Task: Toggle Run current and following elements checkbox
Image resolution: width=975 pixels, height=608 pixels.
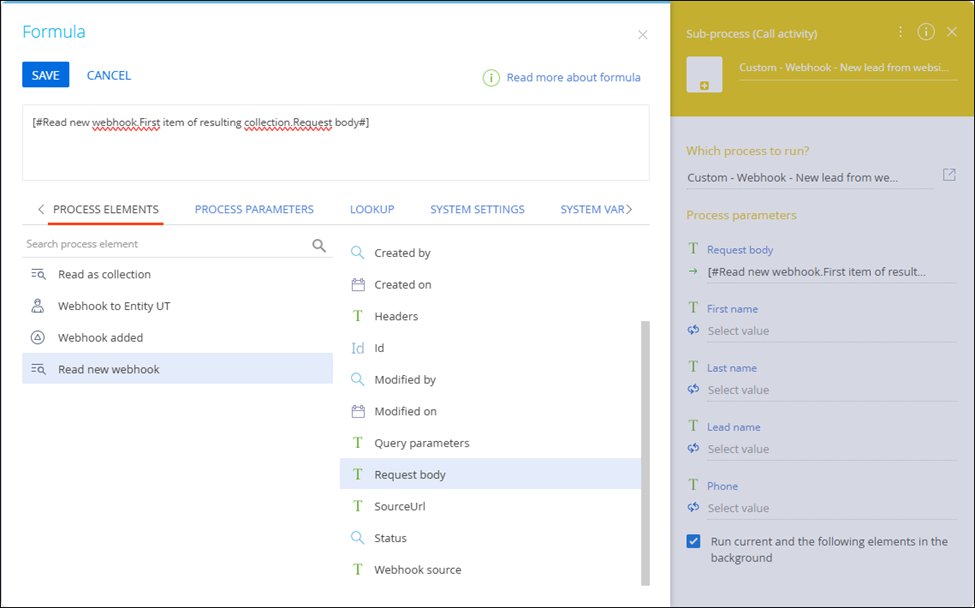Action: point(694,541)
